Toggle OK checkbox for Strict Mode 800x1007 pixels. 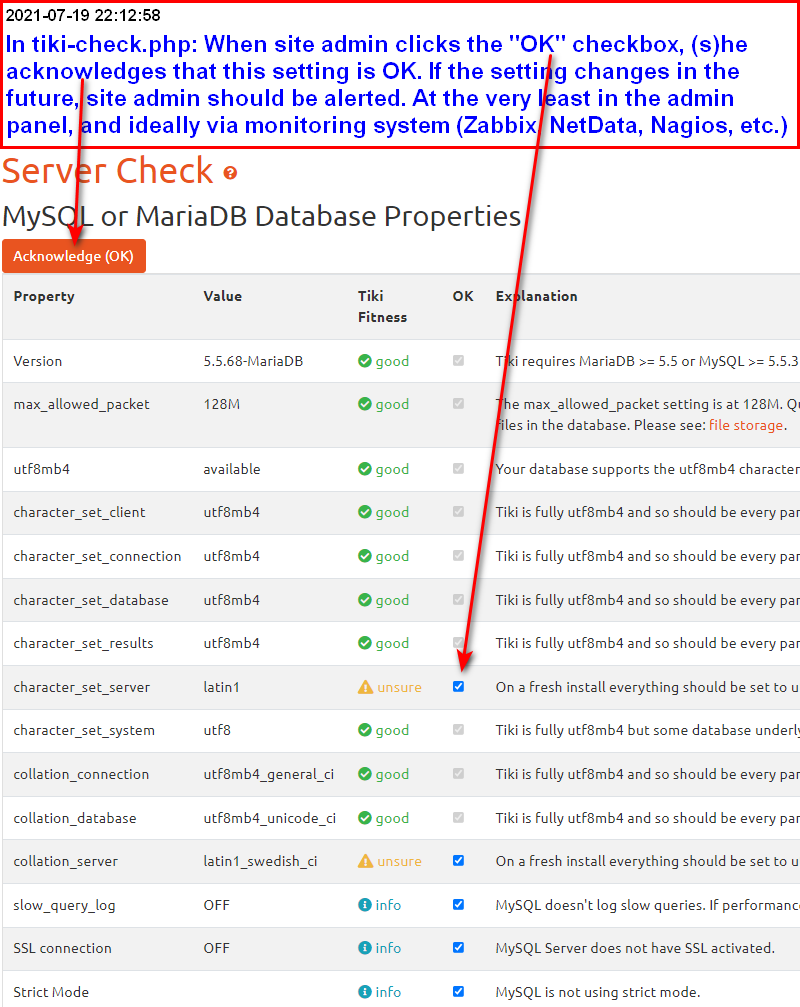pyautogui.click(x=458, y=991)
